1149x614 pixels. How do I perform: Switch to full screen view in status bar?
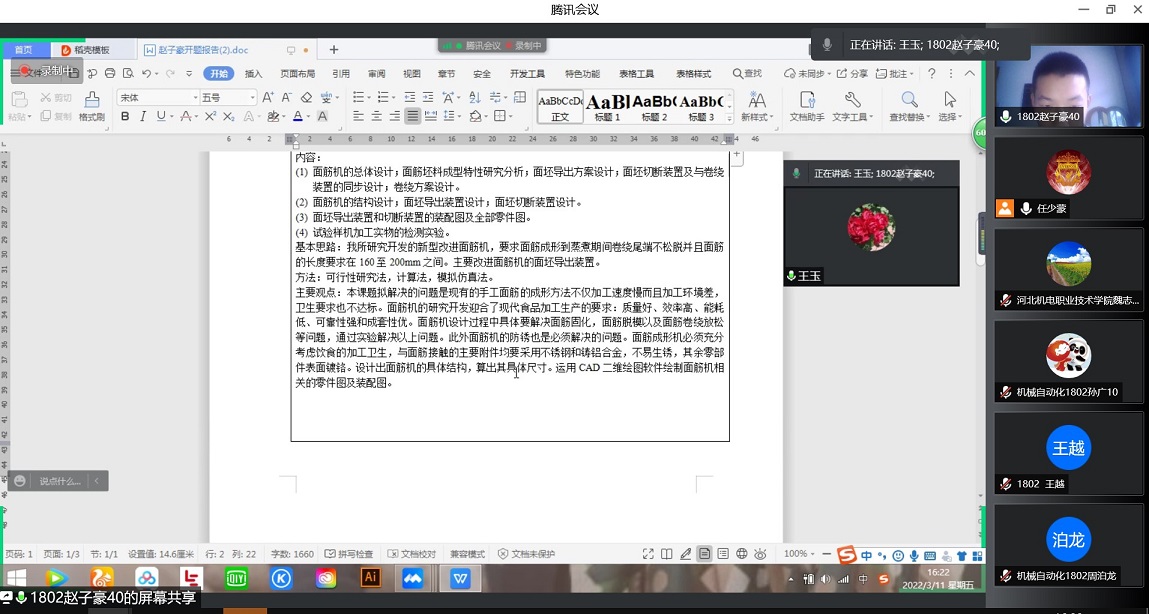tap(648, 554)
